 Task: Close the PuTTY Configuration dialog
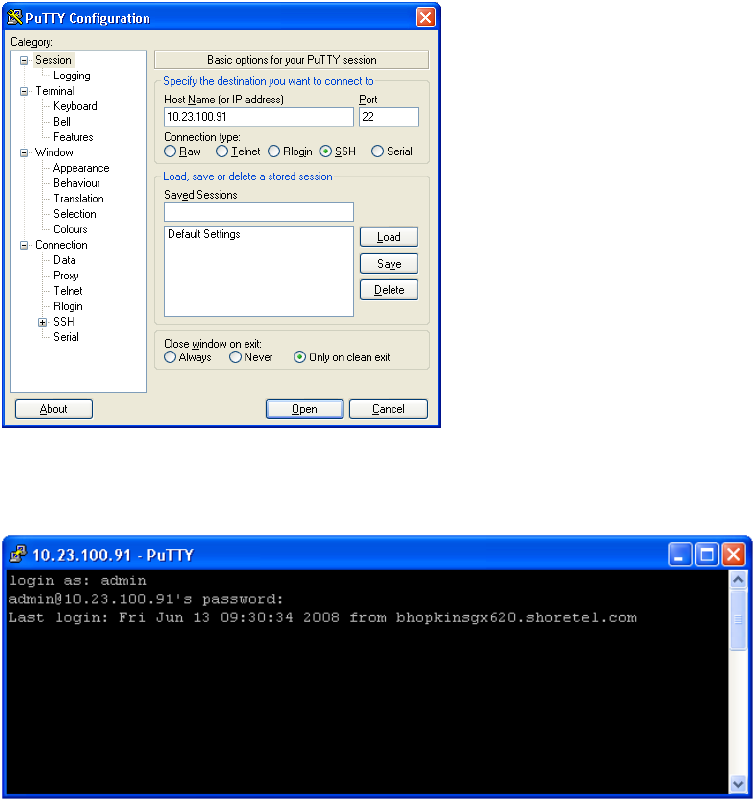click(426, 17)
